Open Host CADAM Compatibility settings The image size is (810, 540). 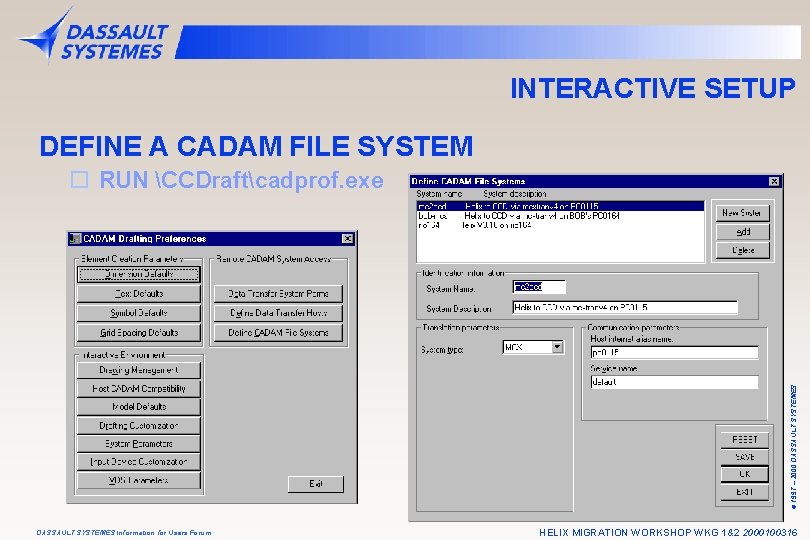tap(138, 389)
